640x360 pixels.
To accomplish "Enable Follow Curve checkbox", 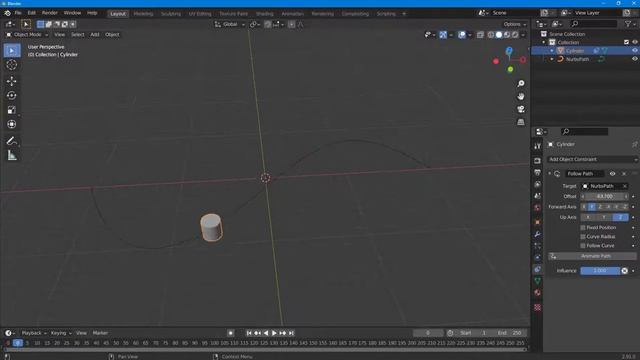I will pos(583,246).
